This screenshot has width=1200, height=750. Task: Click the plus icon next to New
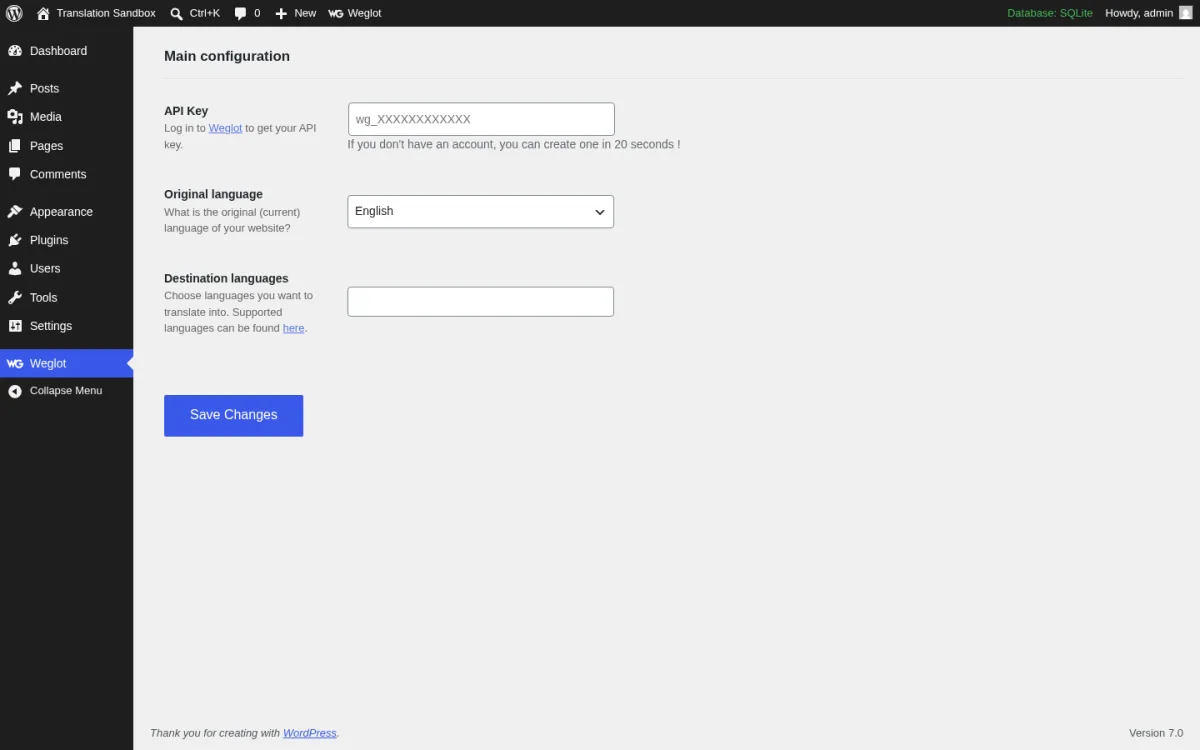point(281,14)
